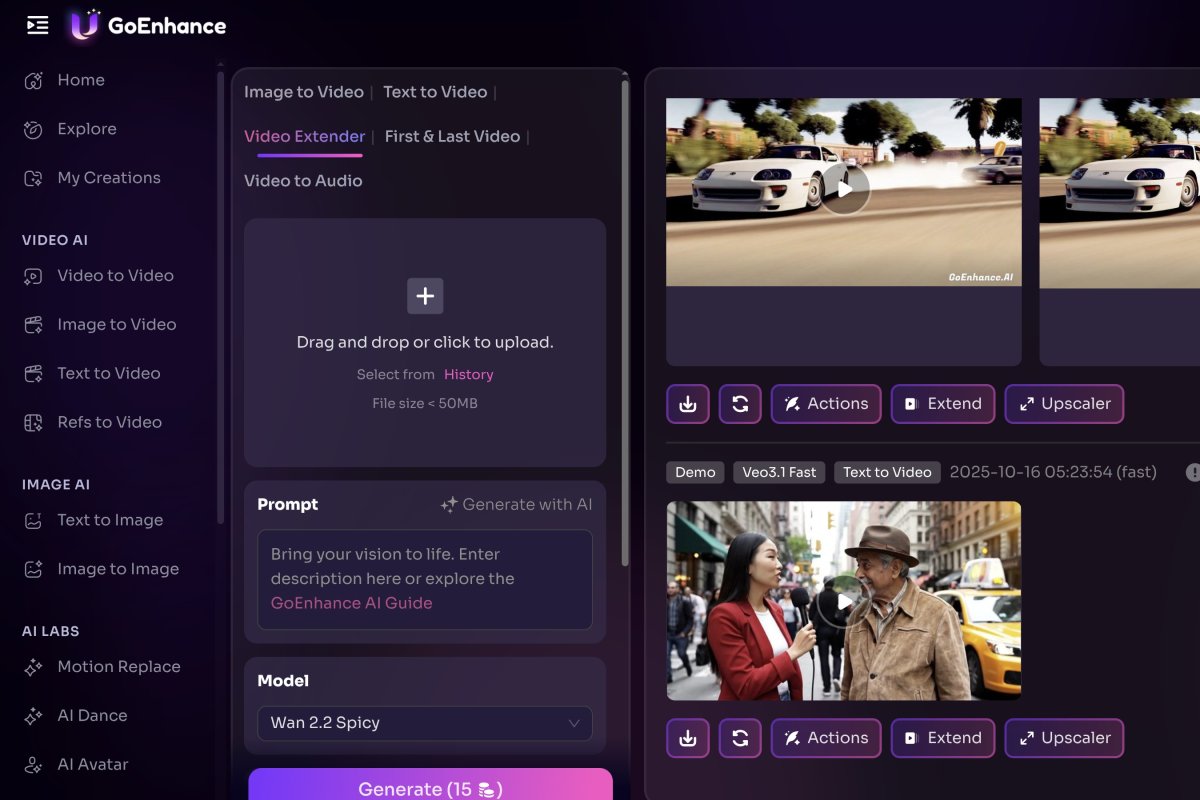Click the download icon under the news interview video

click(x=687, y=737)
